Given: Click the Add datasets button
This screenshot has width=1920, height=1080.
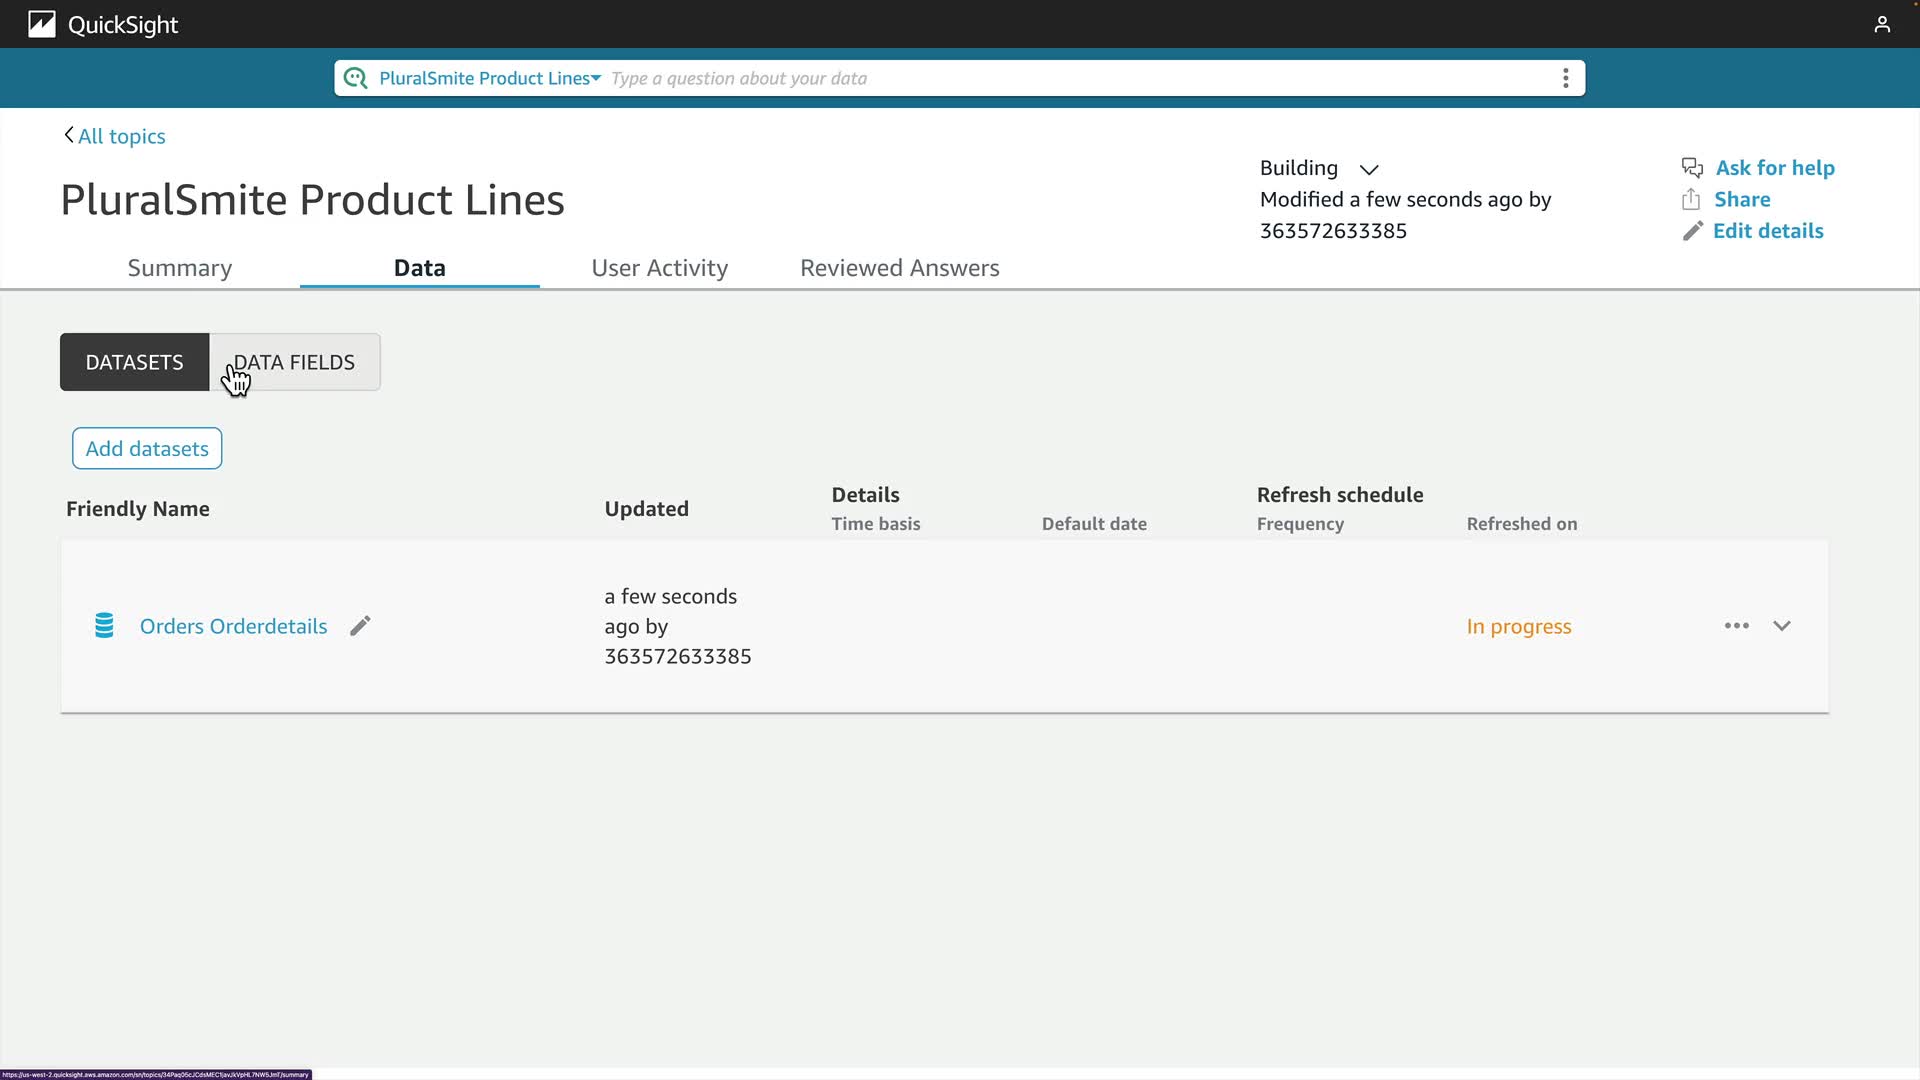Looking at the screenshot, I should (147, 449).
